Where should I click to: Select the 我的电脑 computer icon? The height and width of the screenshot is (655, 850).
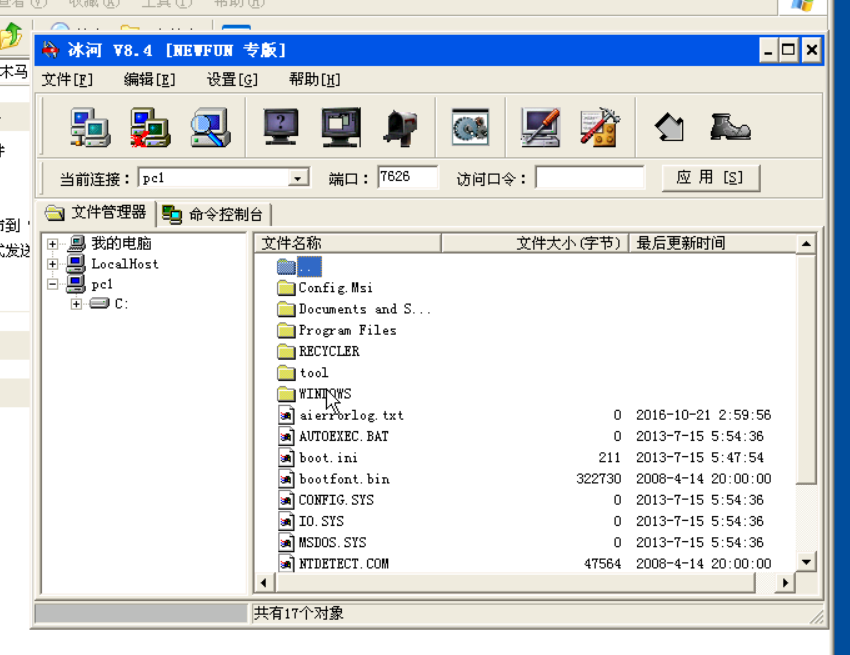[x=76, y=243]
